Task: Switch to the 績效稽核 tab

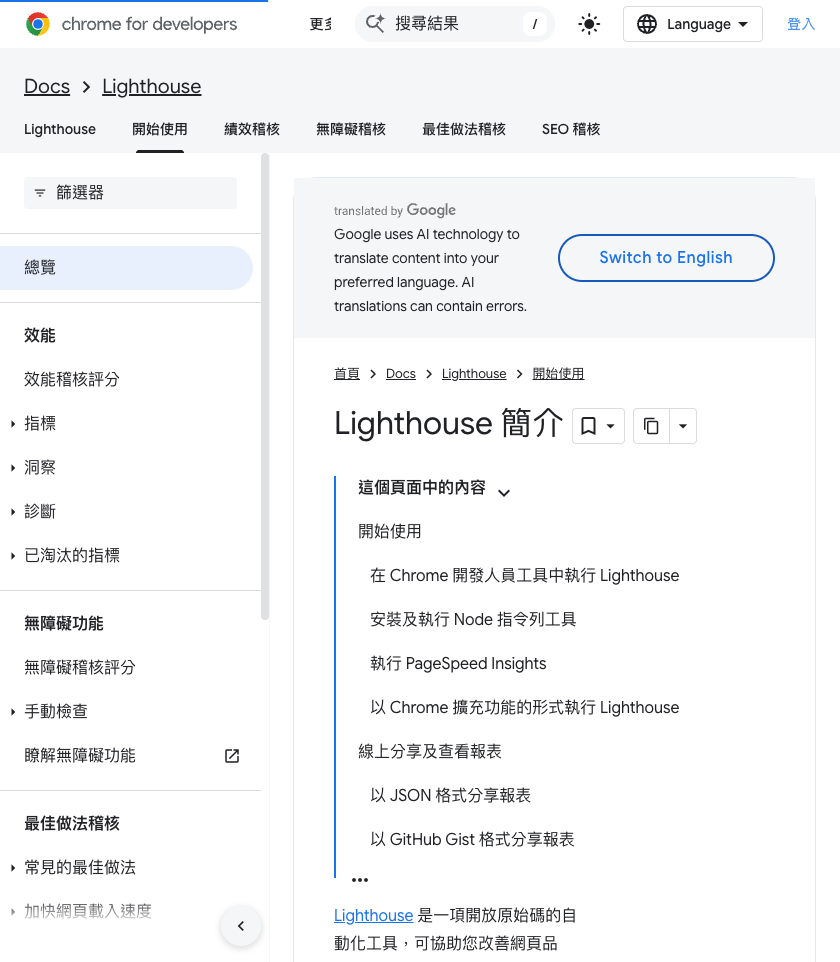Action: click(x=252, y=129)
